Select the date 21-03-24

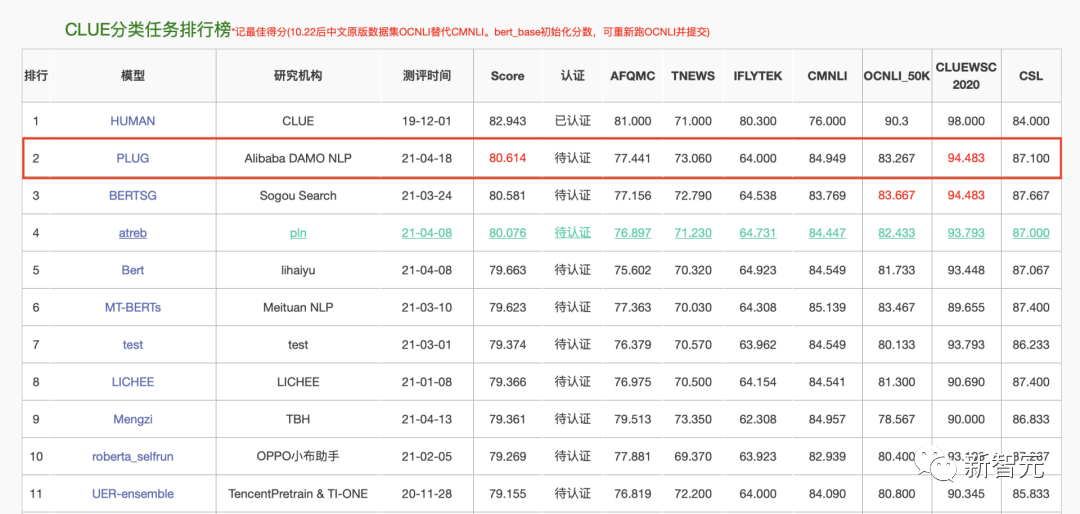tap(426, 195)
